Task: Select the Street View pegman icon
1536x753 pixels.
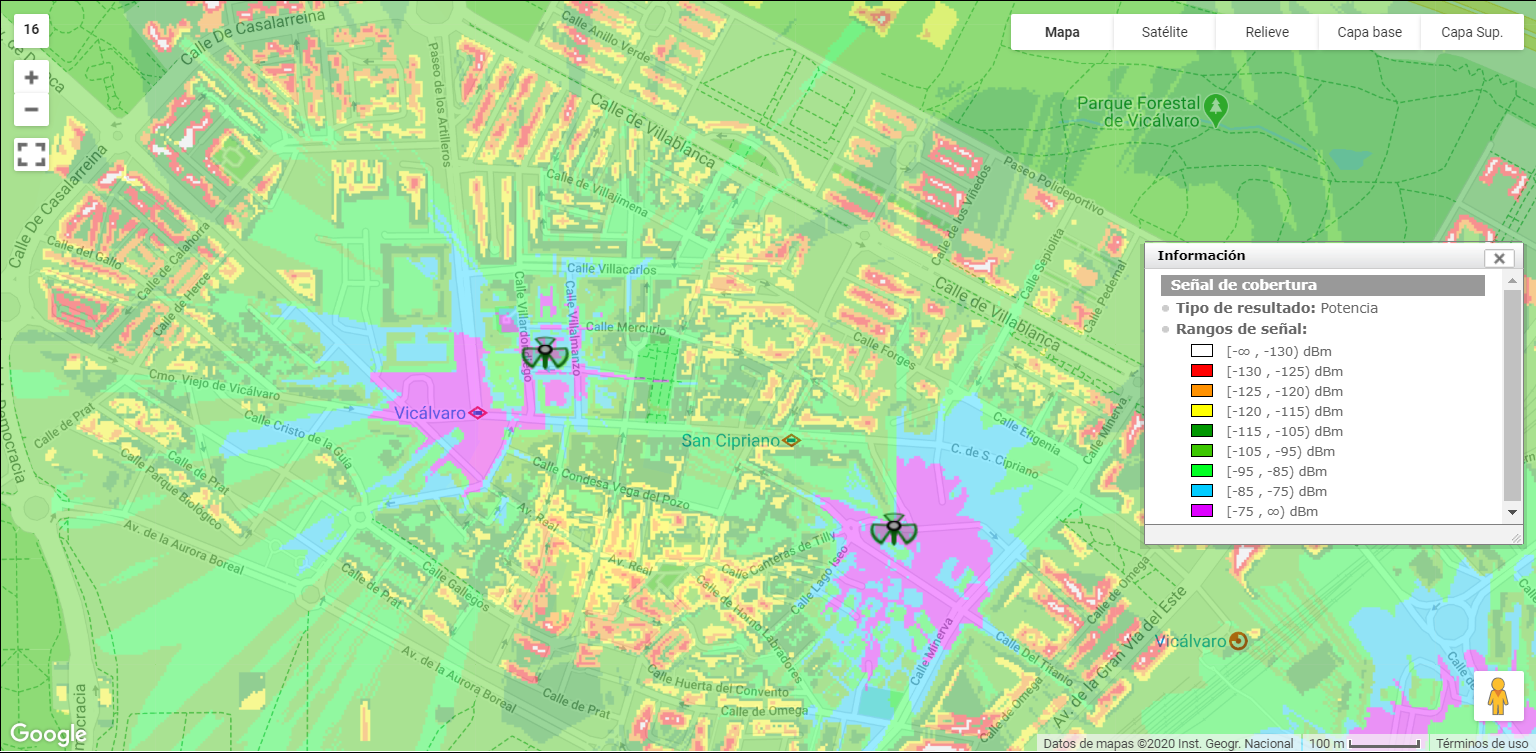Action: 1497,696
